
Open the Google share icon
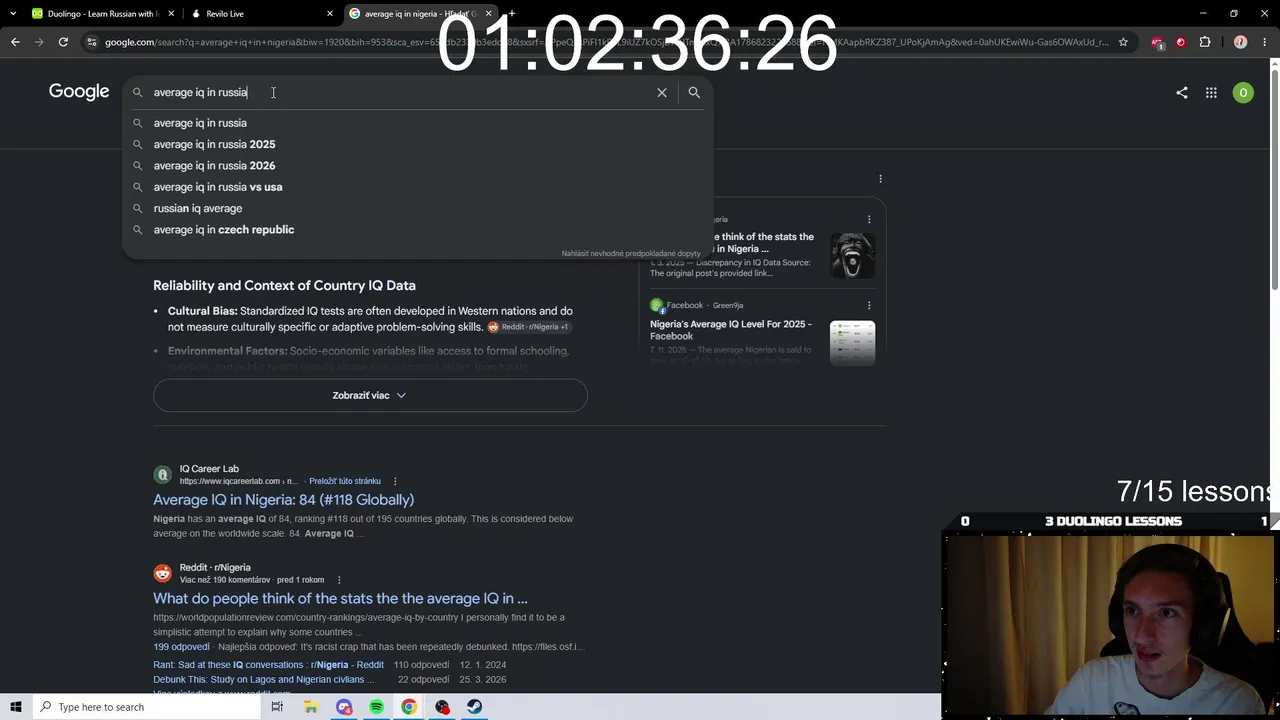click(1182, 92)
